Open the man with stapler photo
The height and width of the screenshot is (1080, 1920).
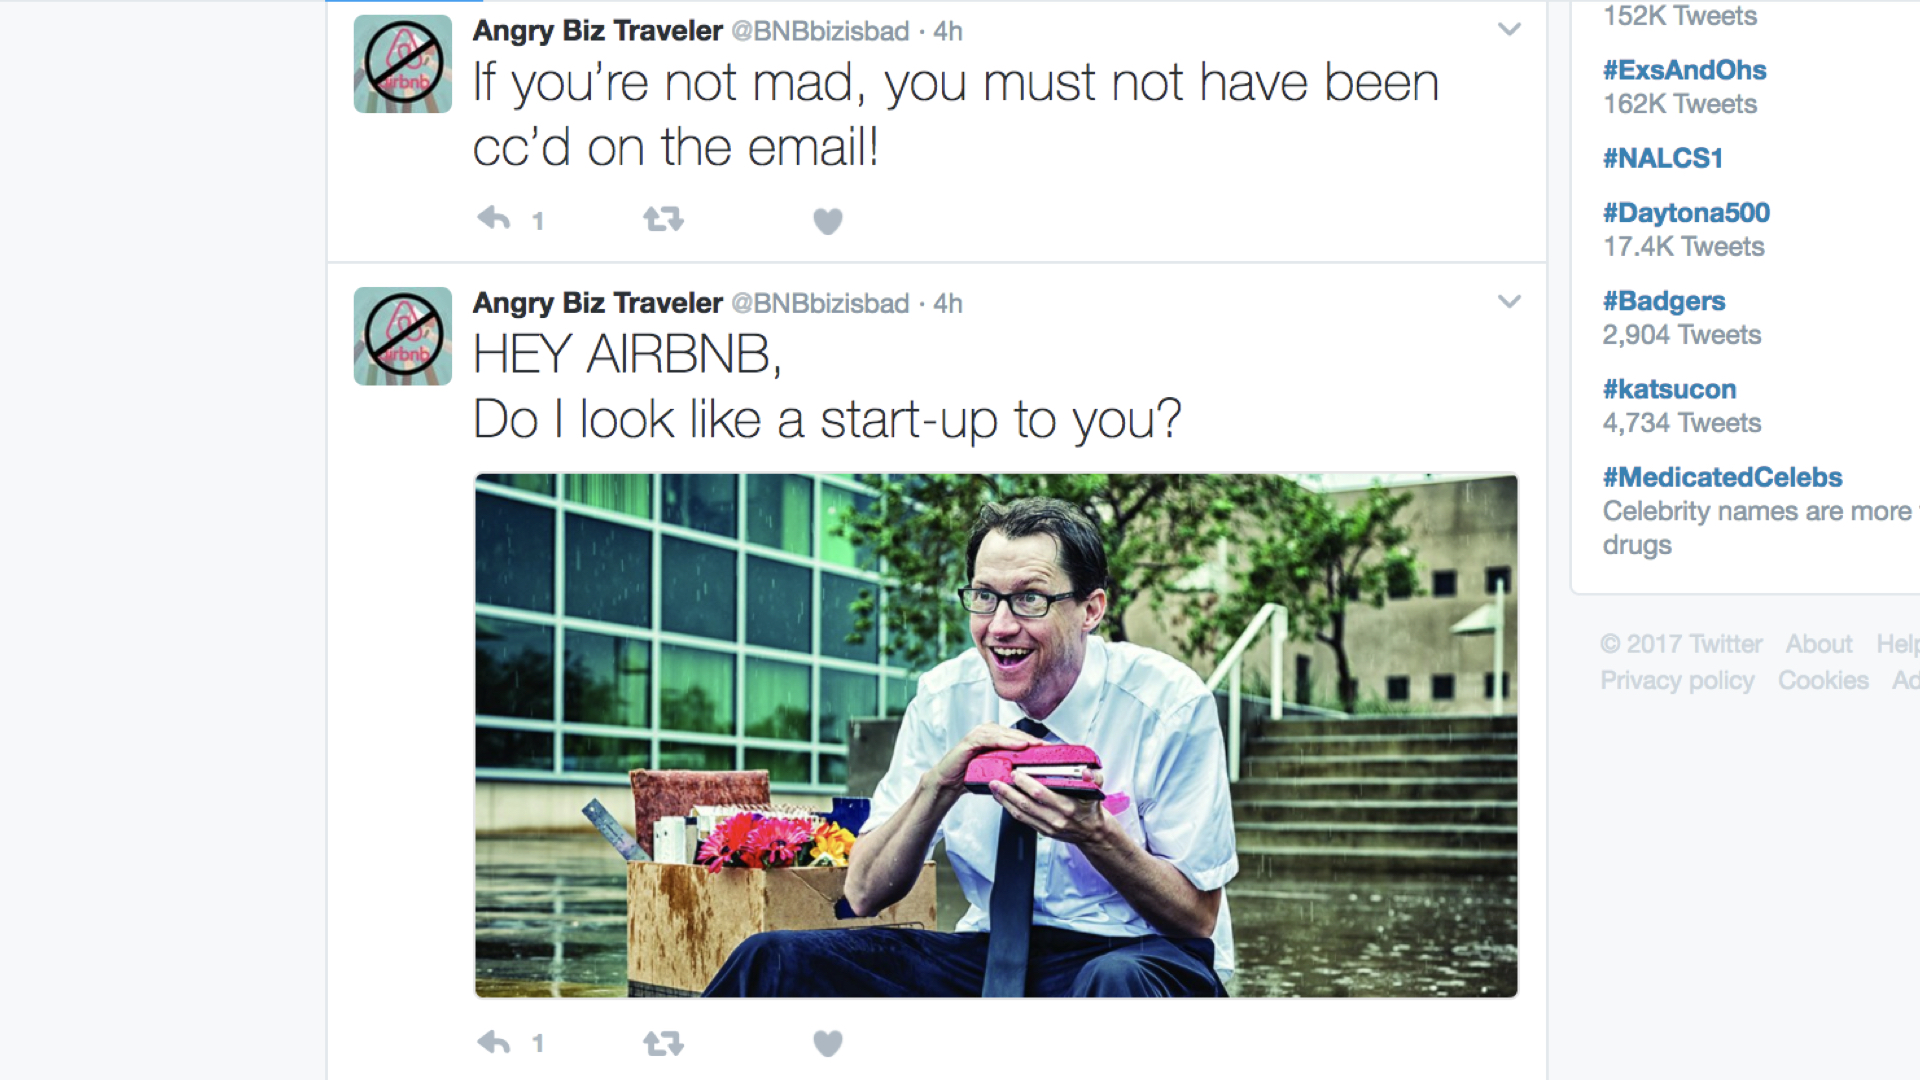point(996,736)
